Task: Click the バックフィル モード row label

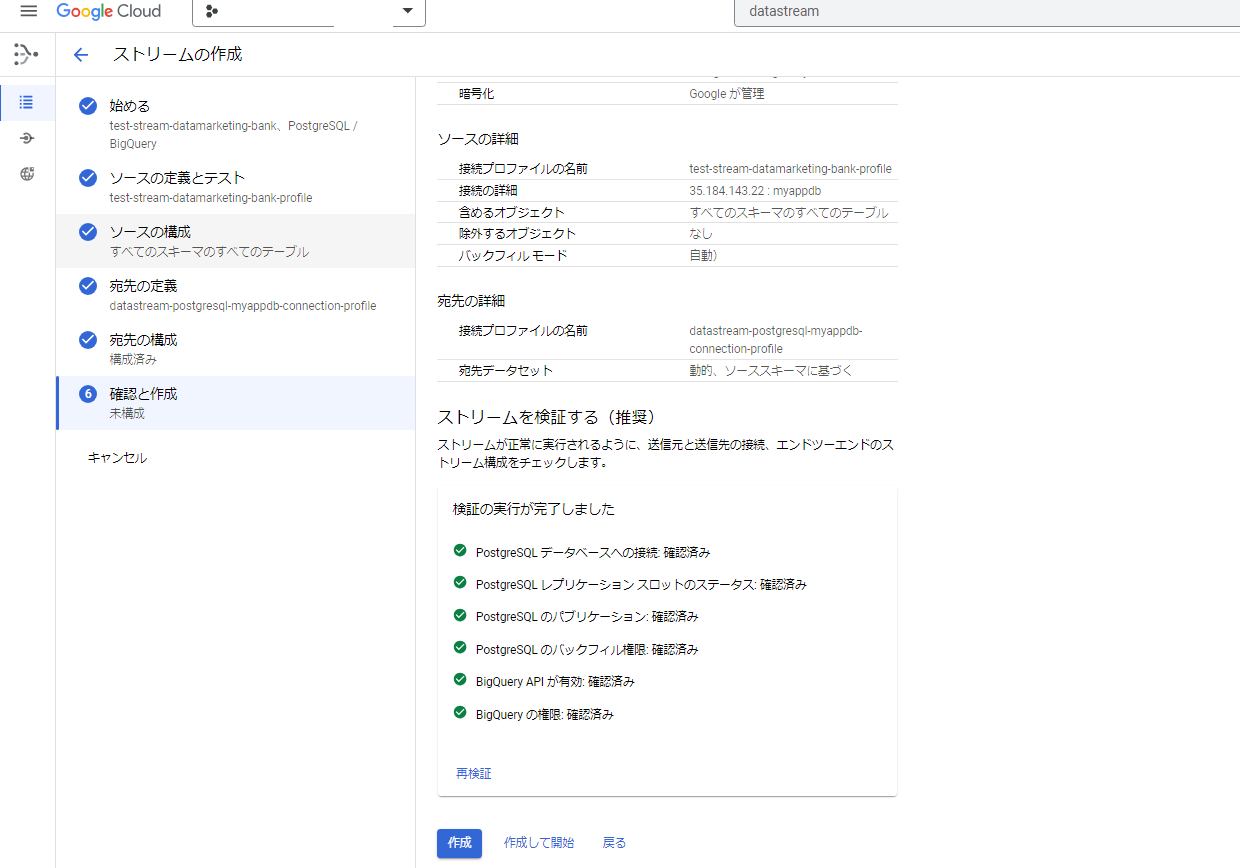Action: [x=512, y=256]
